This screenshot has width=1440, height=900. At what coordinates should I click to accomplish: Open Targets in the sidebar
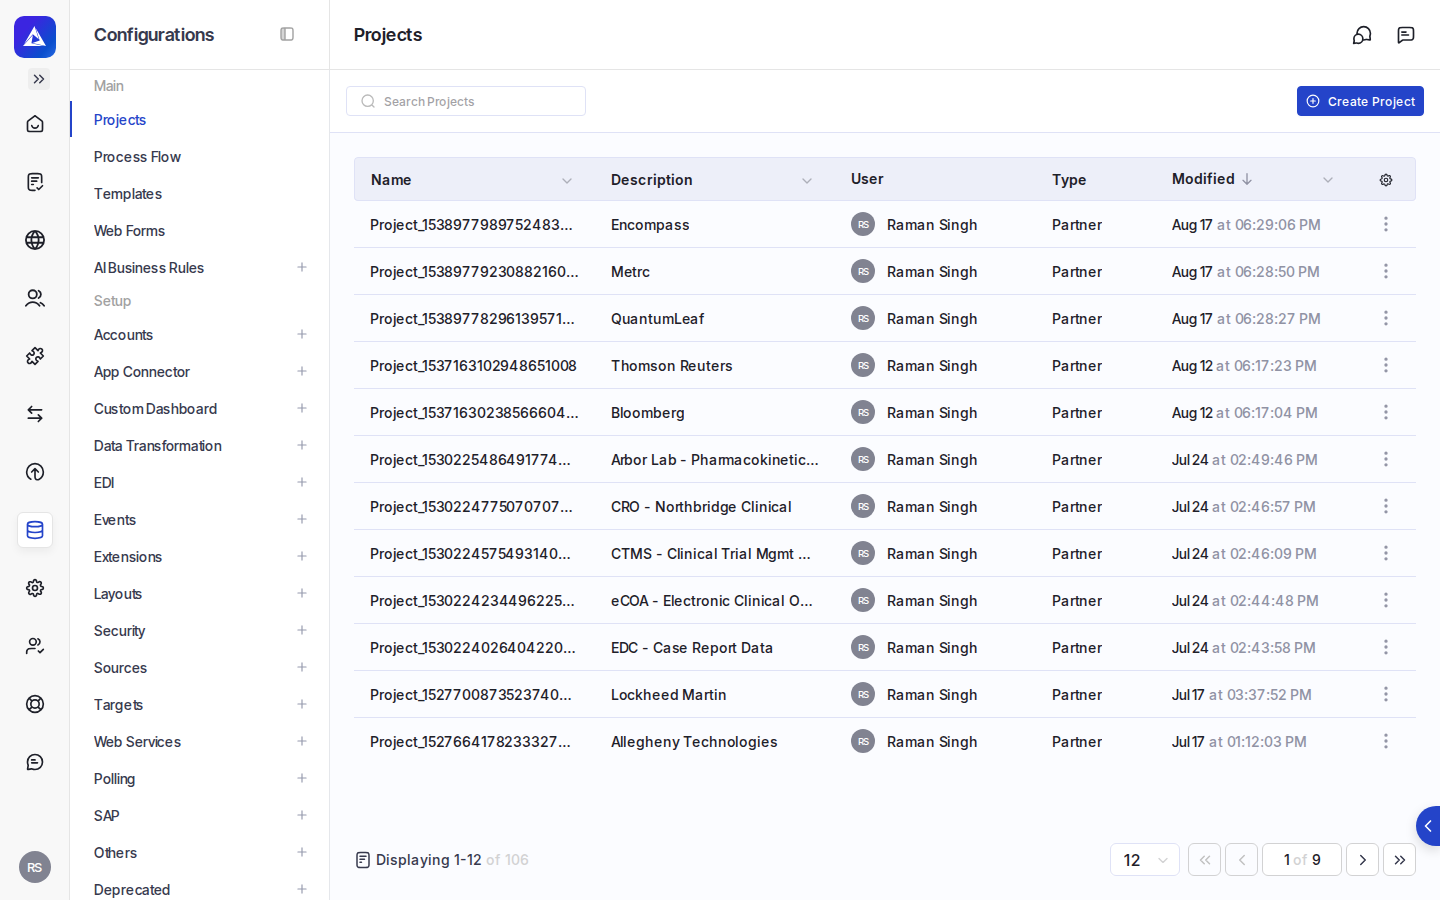[118, 705]
